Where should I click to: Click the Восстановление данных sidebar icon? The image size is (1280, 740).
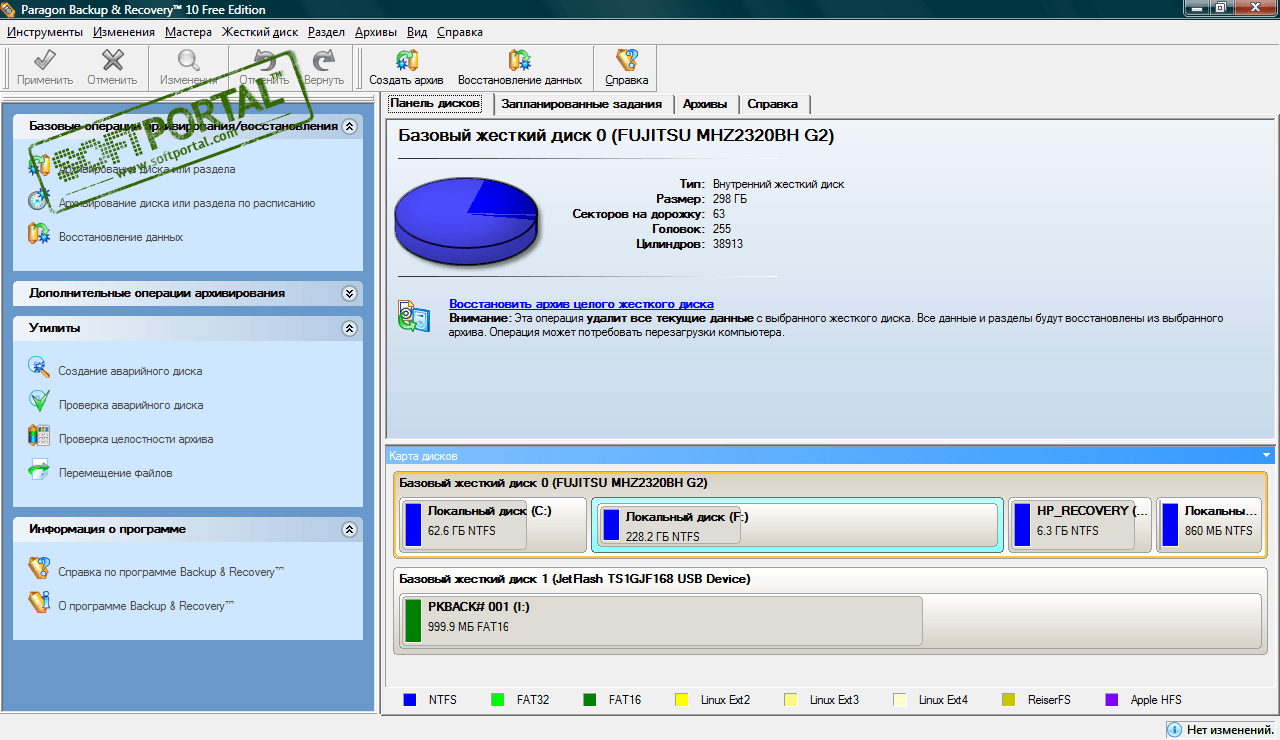coord(39,235)
